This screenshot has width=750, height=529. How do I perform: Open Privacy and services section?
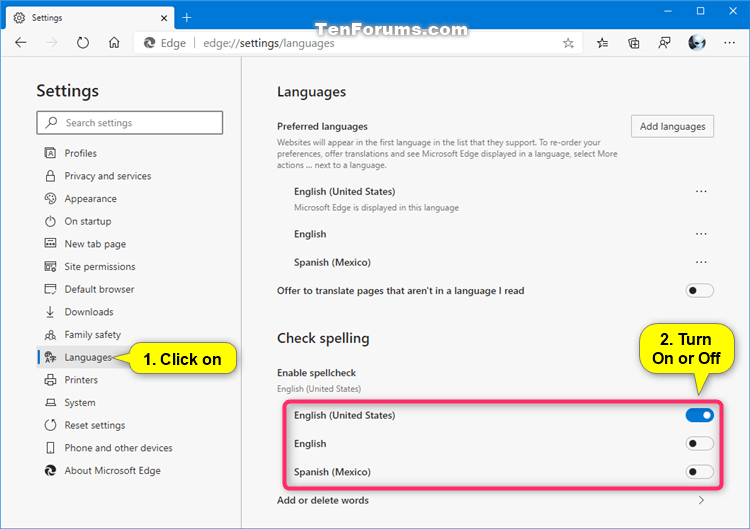coord(108,176)
